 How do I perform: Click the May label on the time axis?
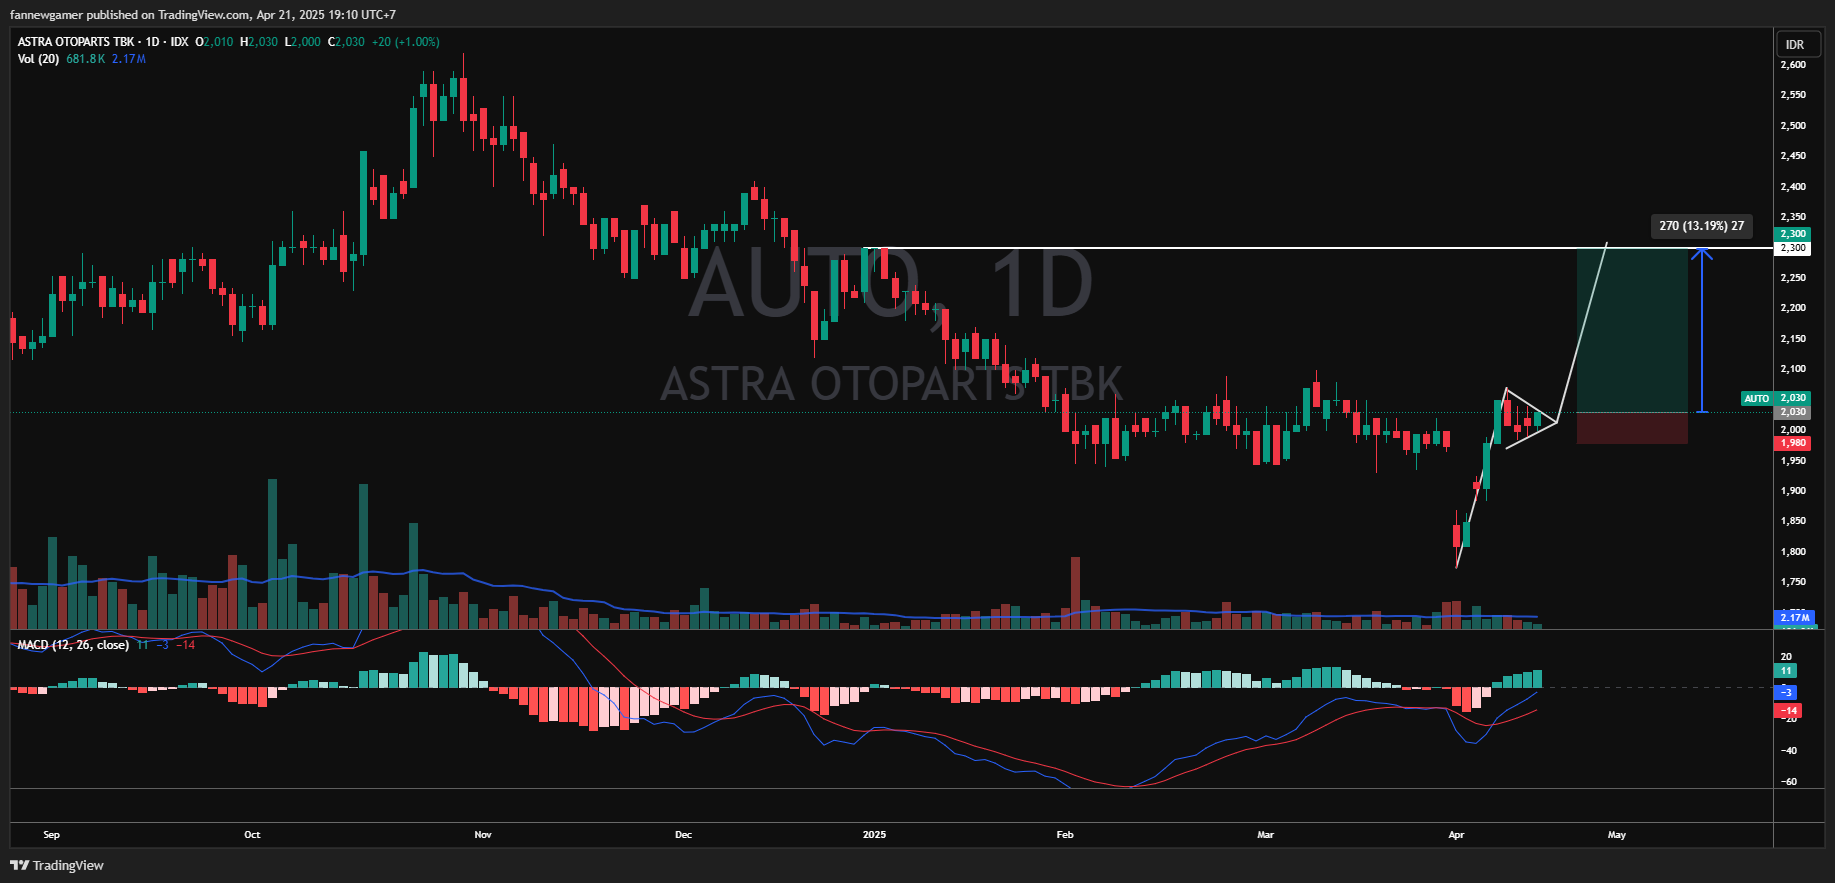[1617, 835]
